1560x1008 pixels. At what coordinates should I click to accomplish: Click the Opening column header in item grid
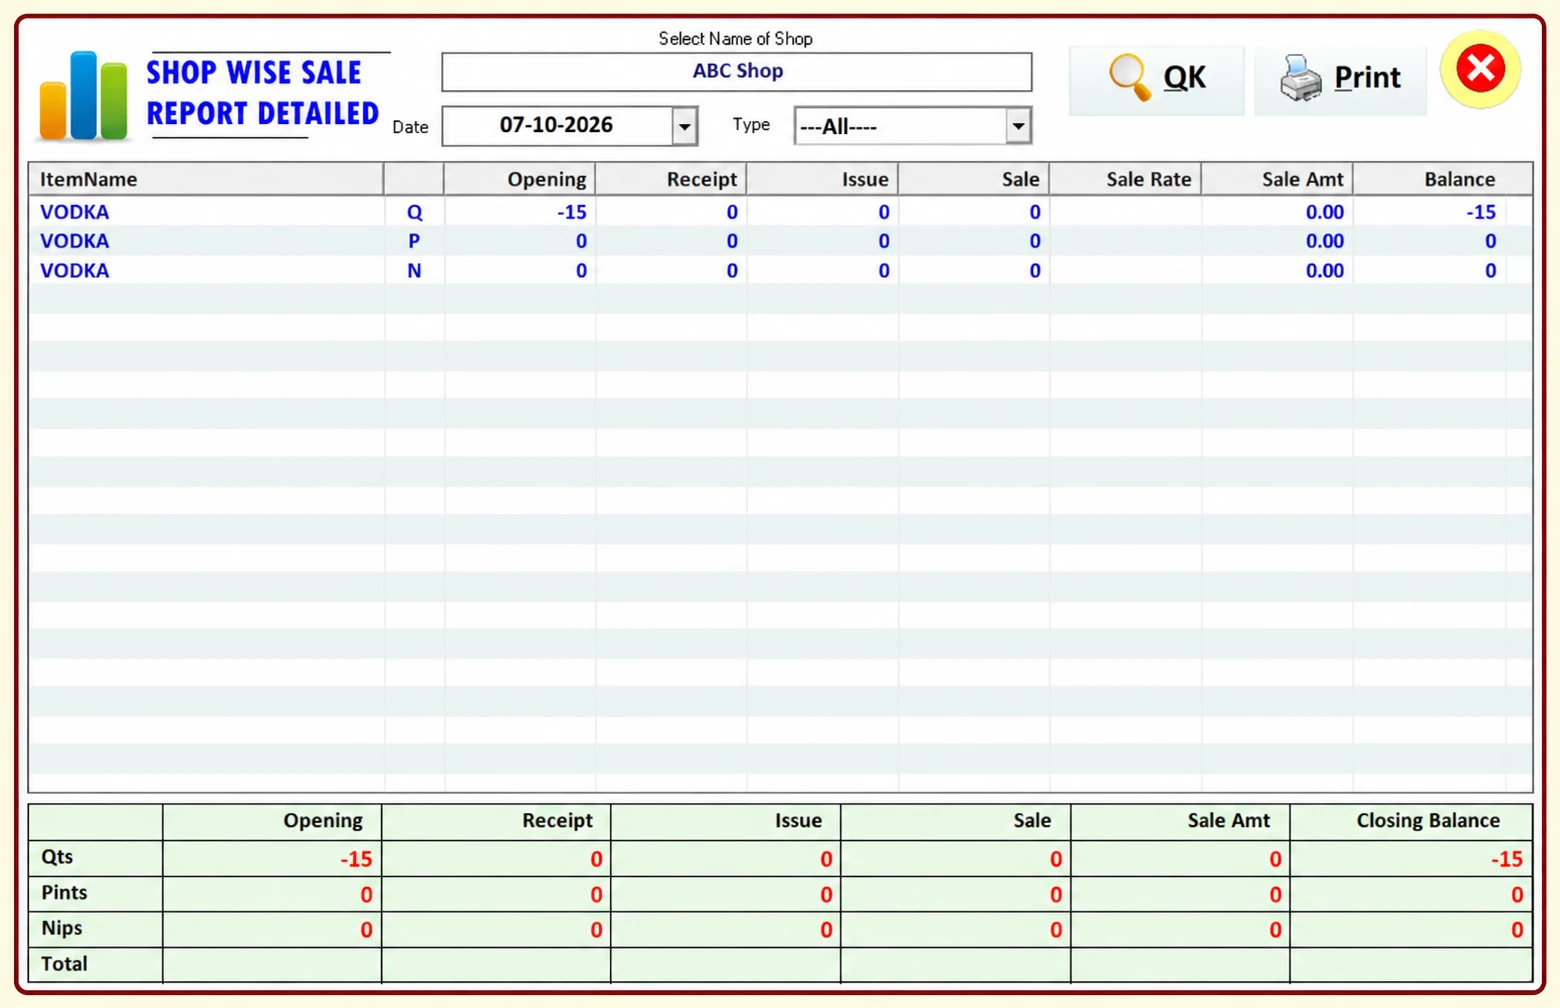[519, 179]
